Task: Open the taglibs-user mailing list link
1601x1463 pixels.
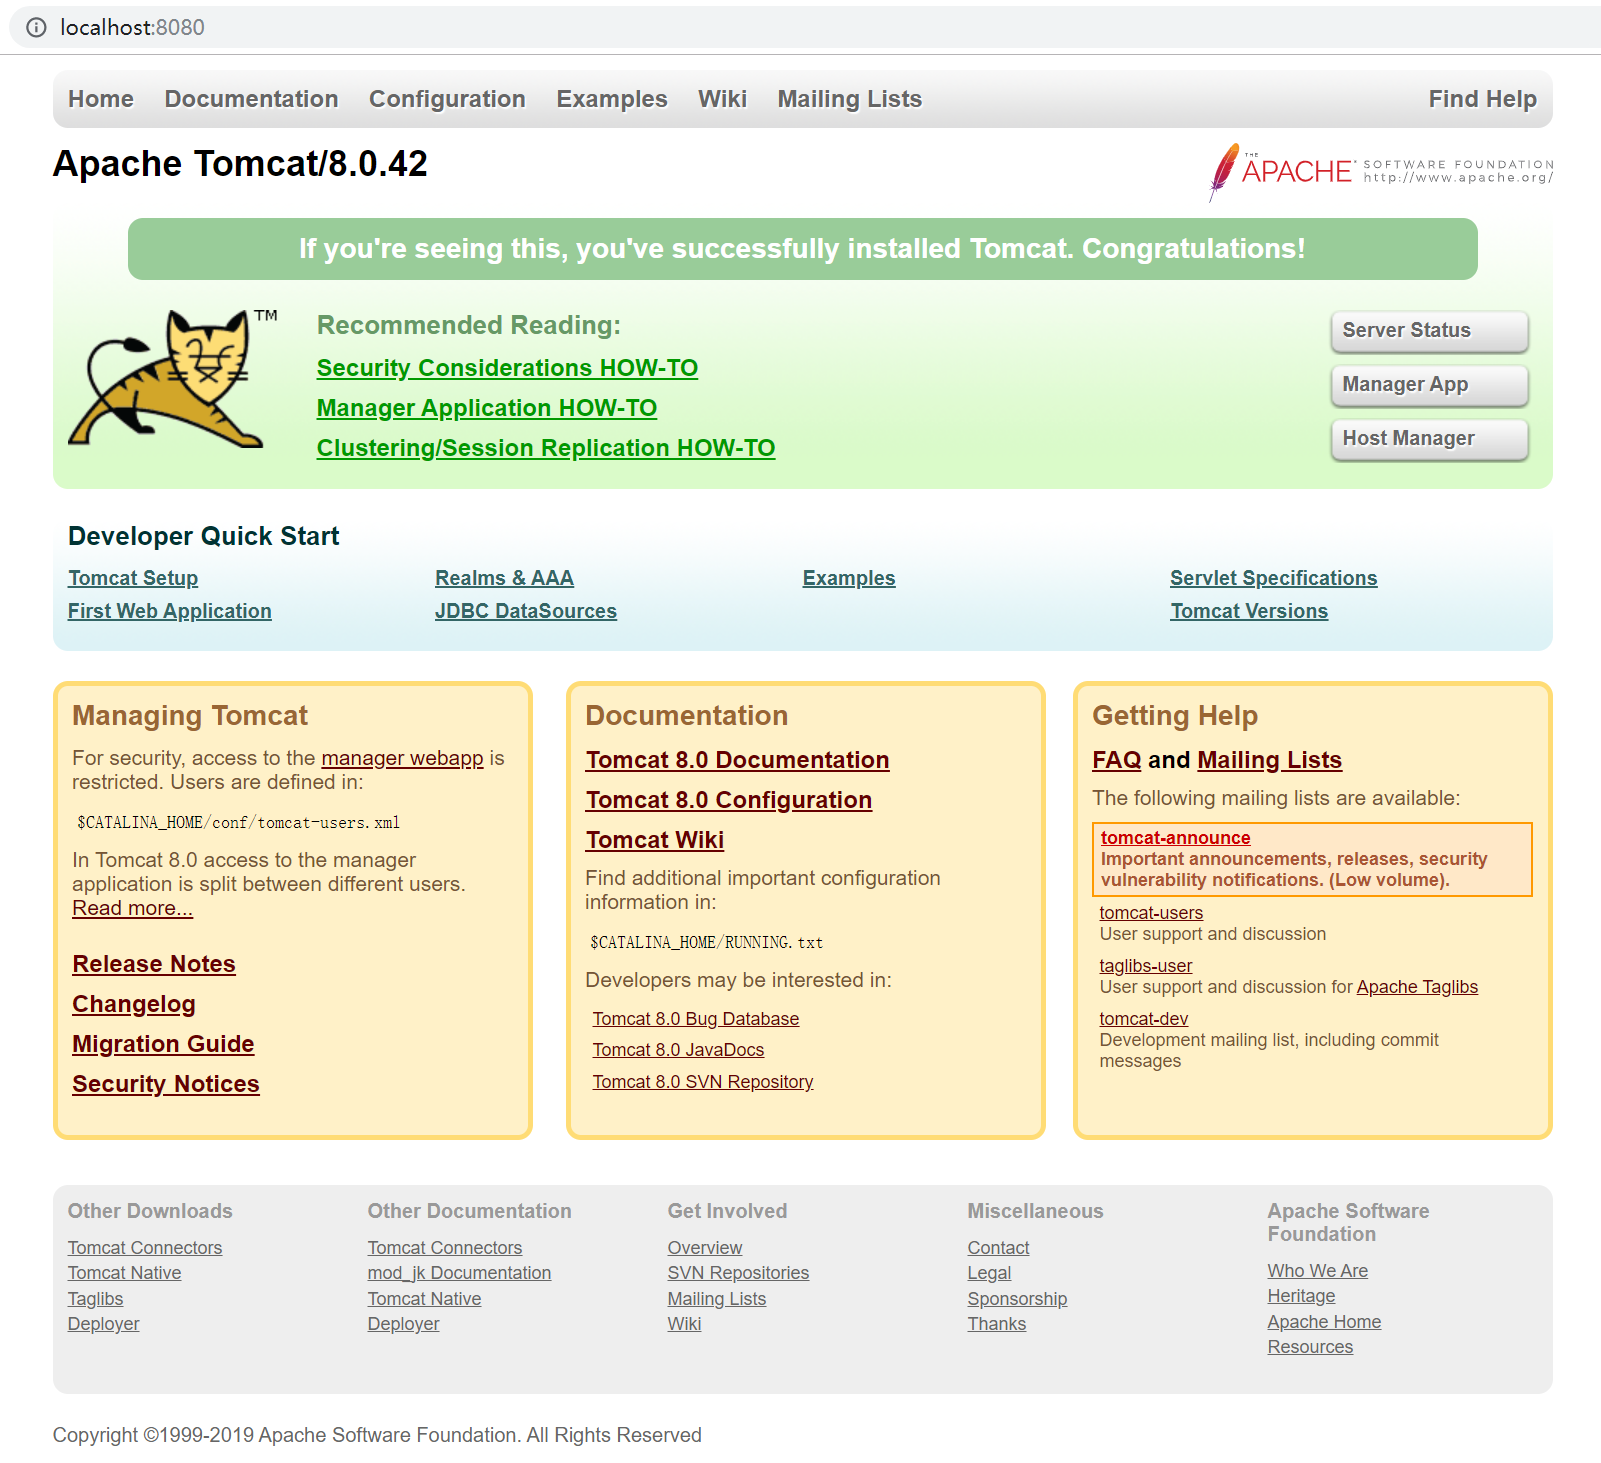Action: [x=1146, y=966]
